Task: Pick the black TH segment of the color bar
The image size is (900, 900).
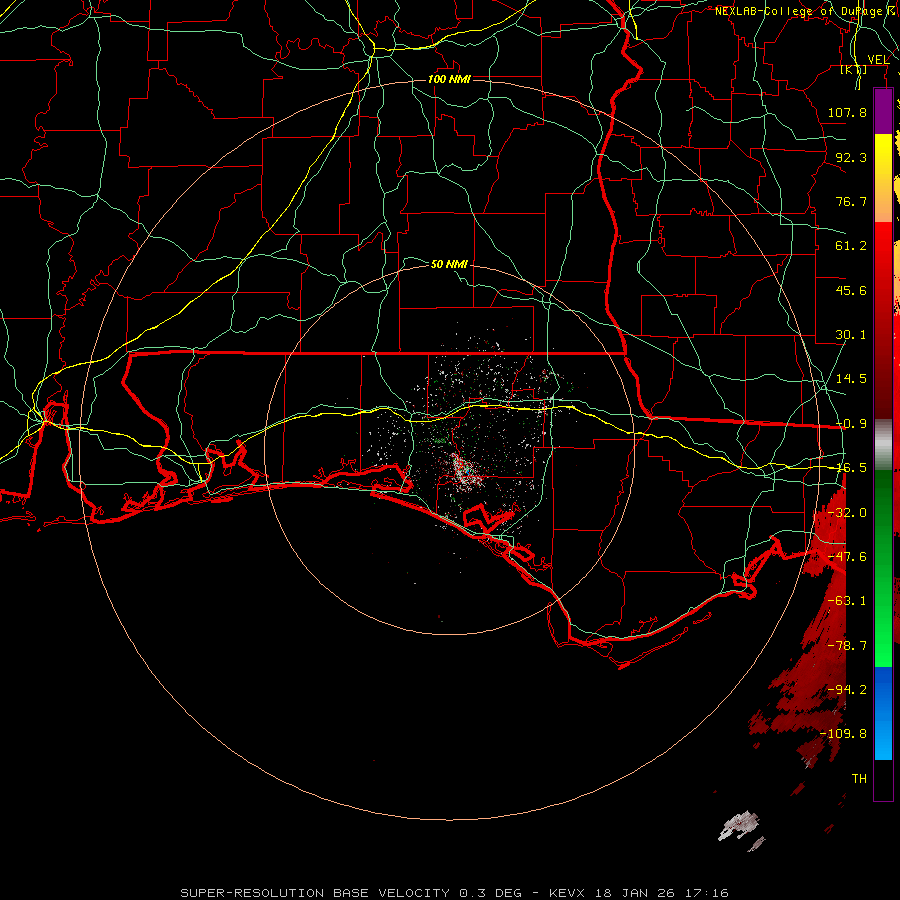Action: tap(883, 779)
